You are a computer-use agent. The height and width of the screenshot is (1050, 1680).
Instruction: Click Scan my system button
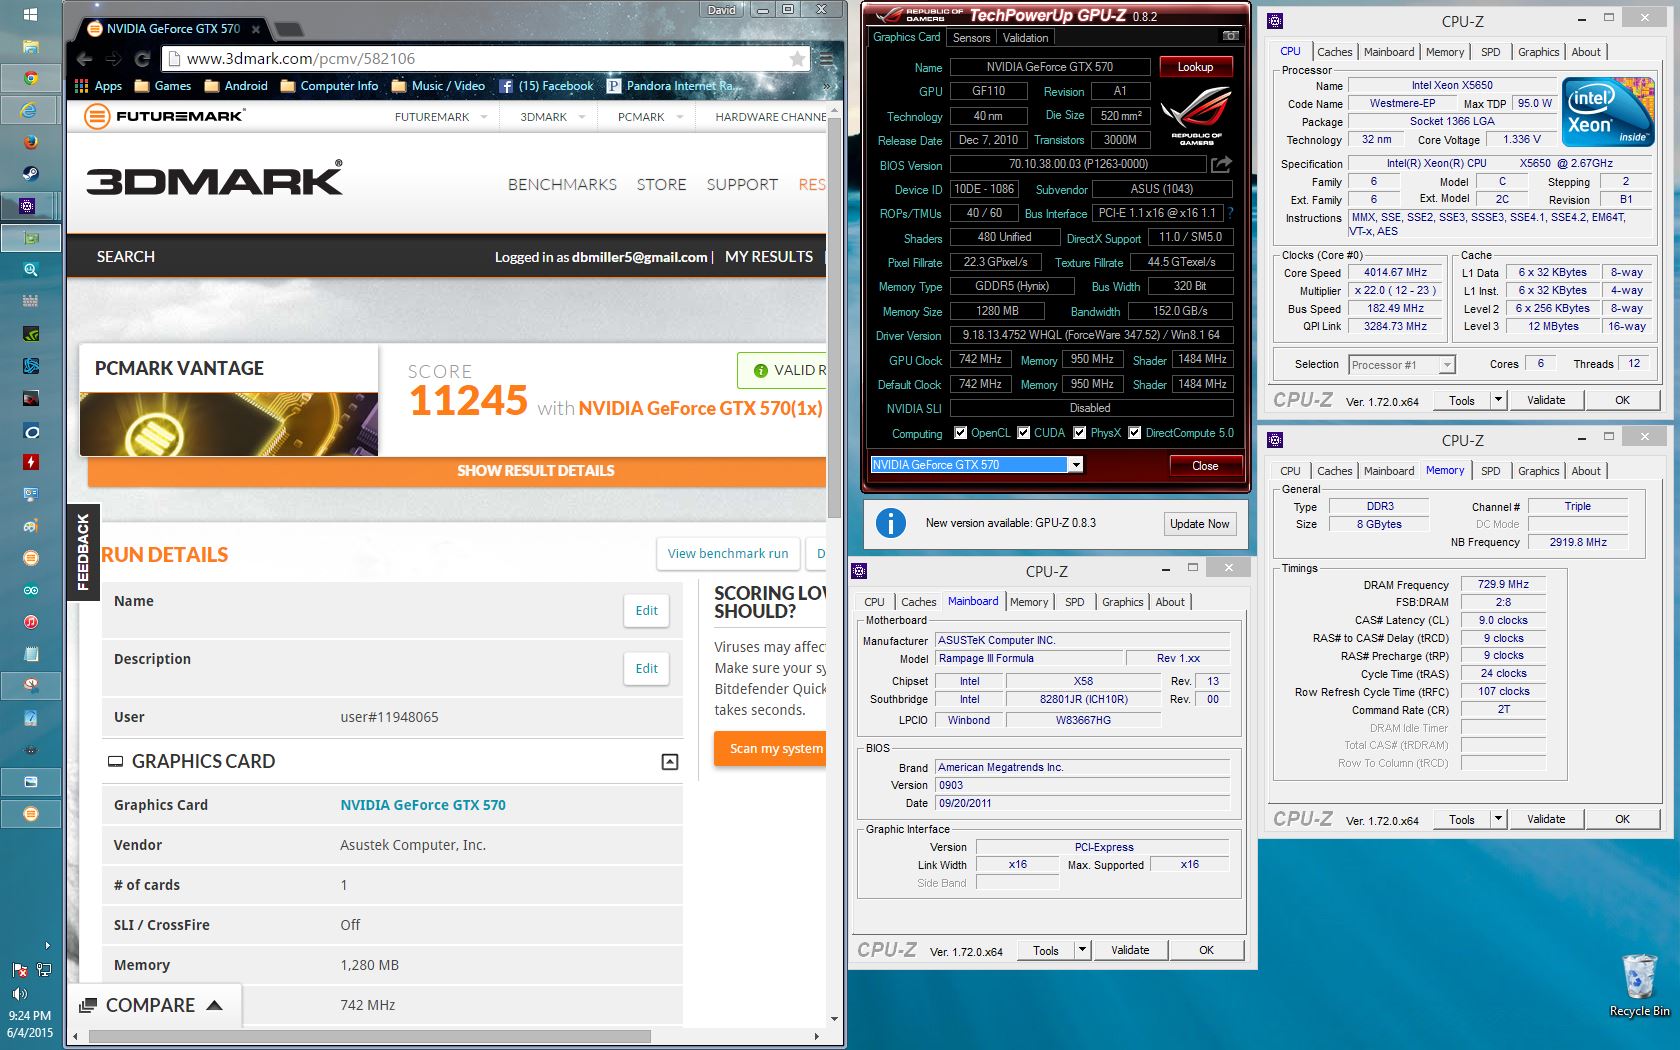pos(771,748)
